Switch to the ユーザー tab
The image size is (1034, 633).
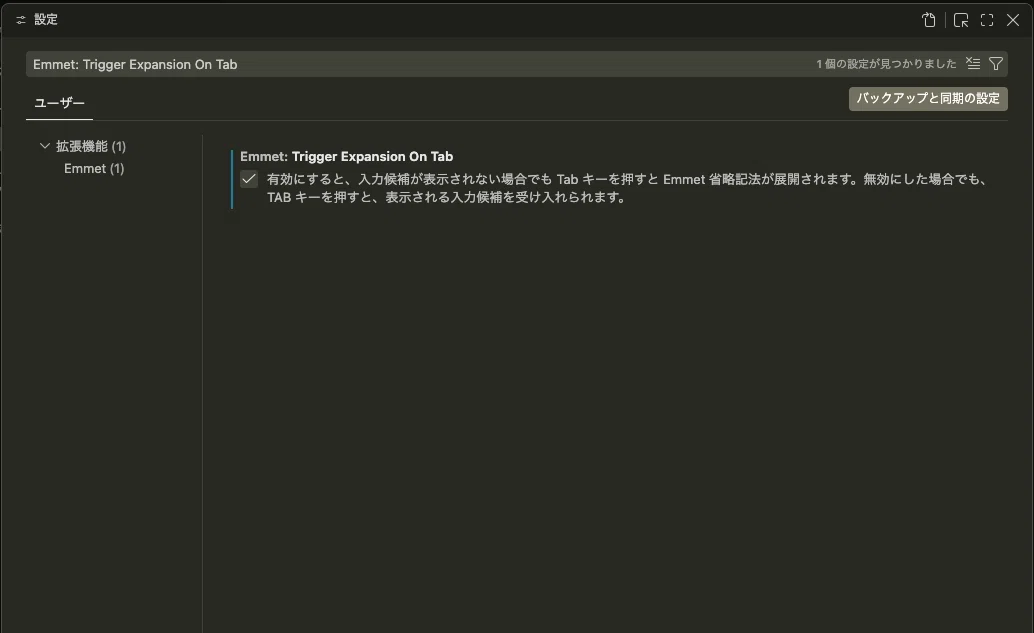[59, 103]
